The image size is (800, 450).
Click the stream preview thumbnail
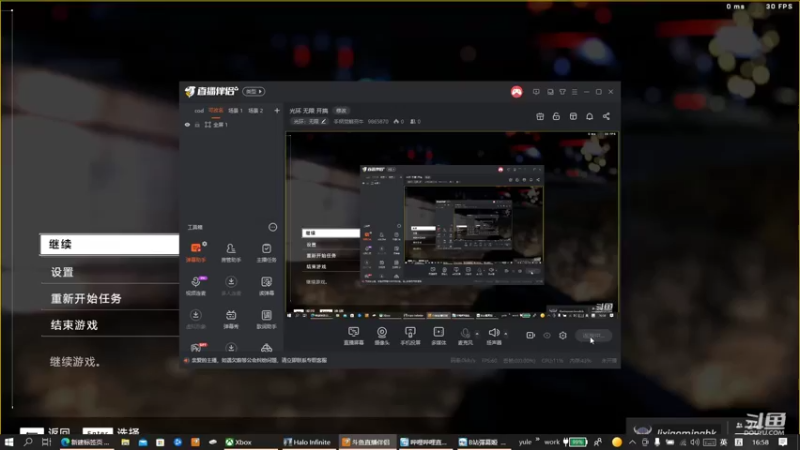click(452, 225)
